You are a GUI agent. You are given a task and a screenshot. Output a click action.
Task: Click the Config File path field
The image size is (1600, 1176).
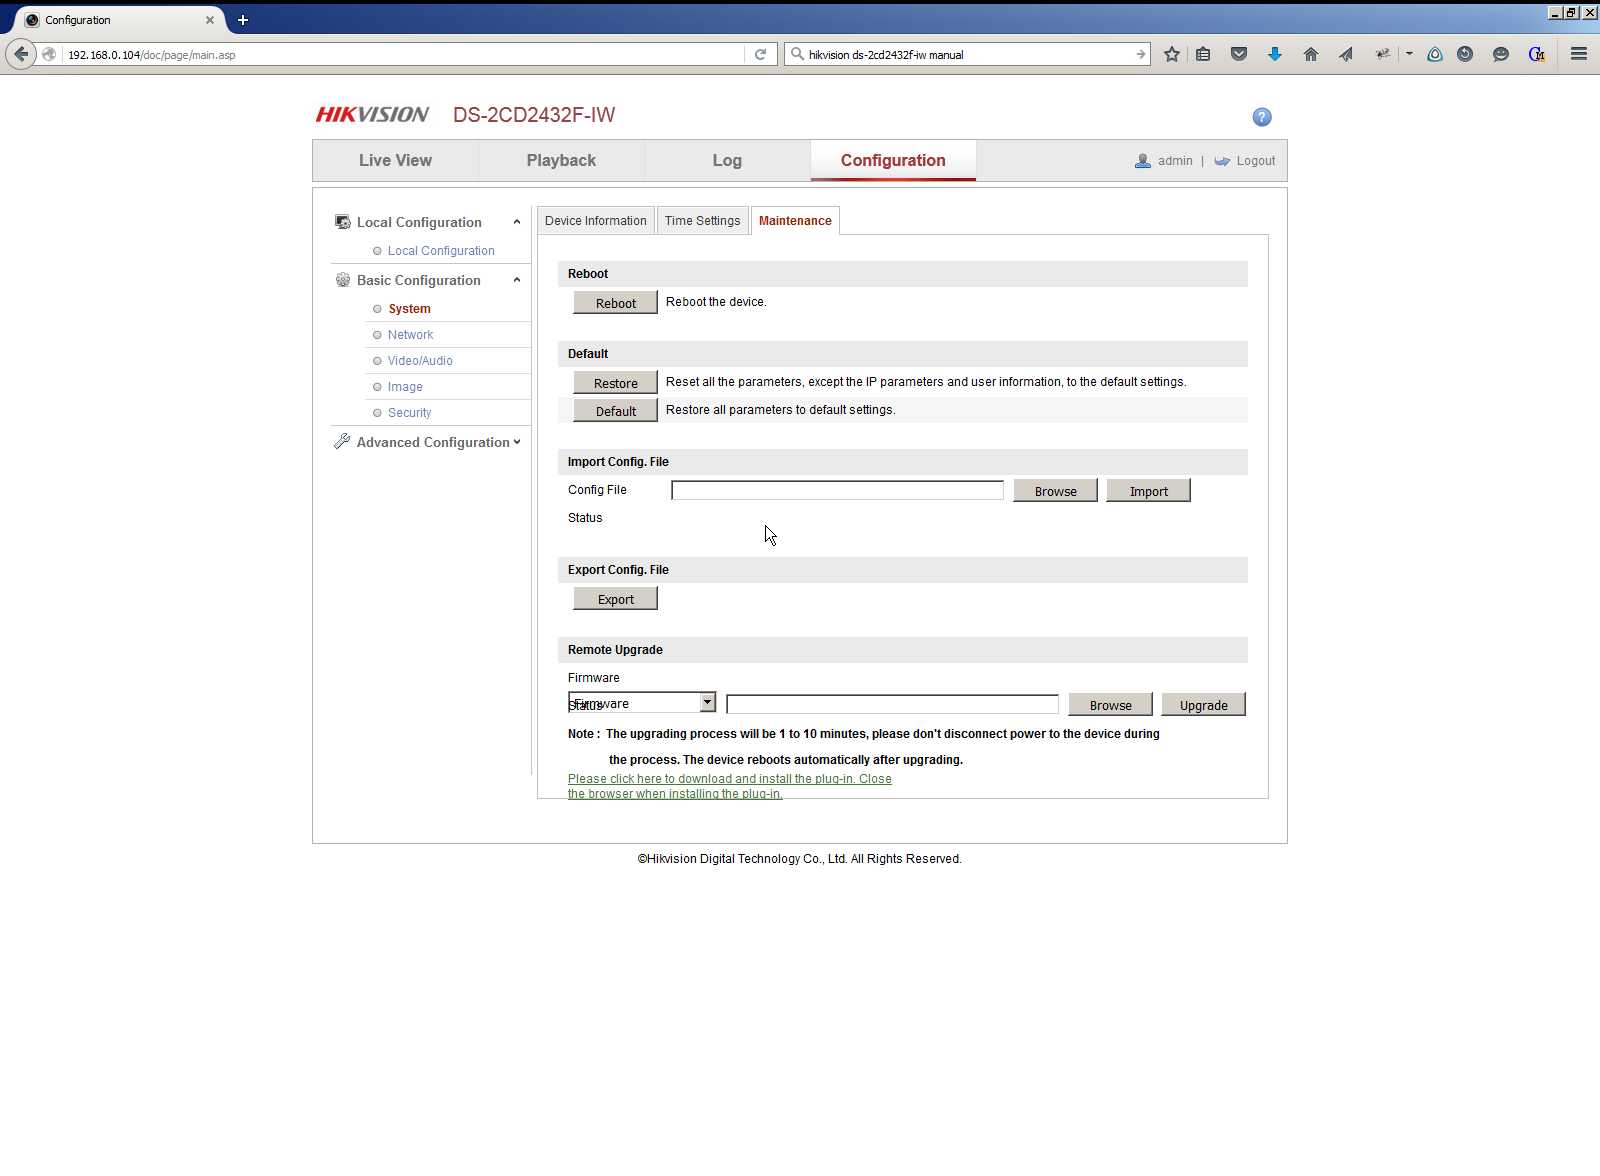pyautogui.click(x=837, y=490)
